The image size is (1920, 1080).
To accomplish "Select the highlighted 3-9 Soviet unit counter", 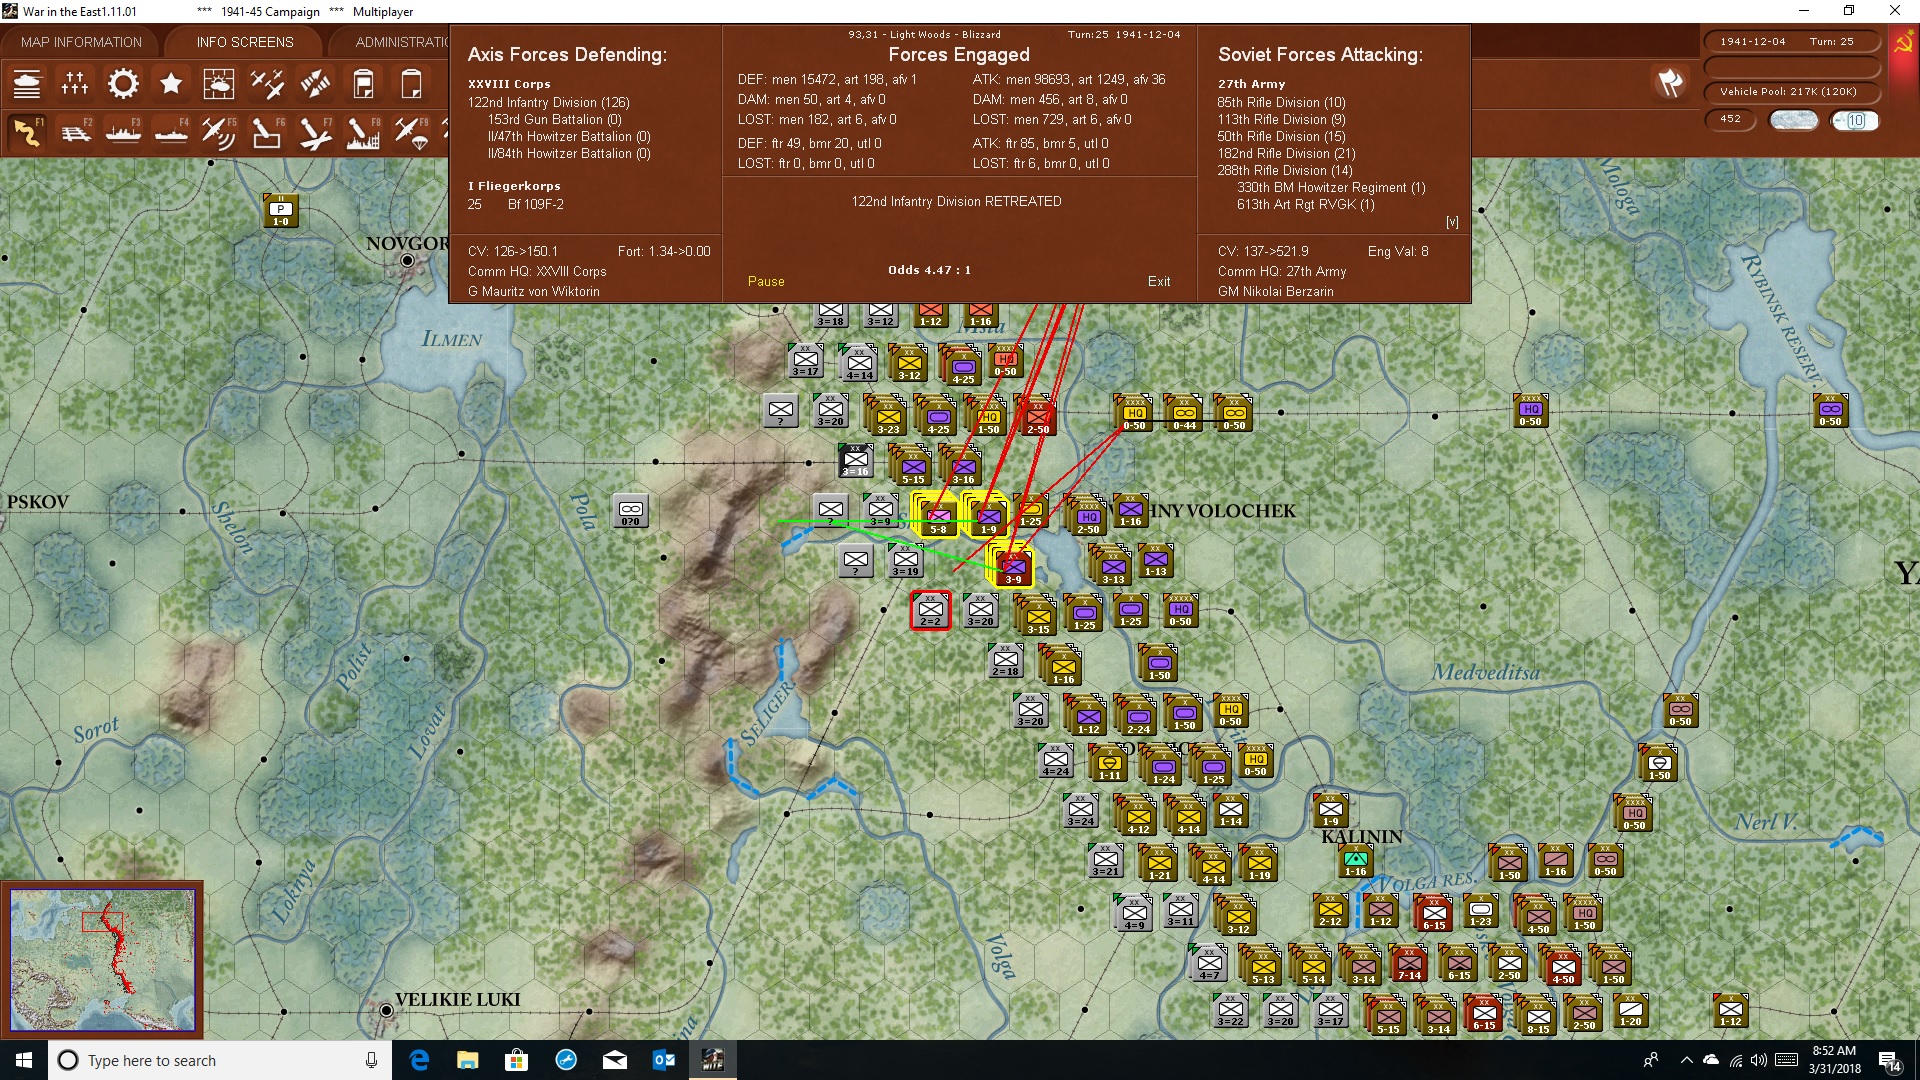I will click(1013, 567).
